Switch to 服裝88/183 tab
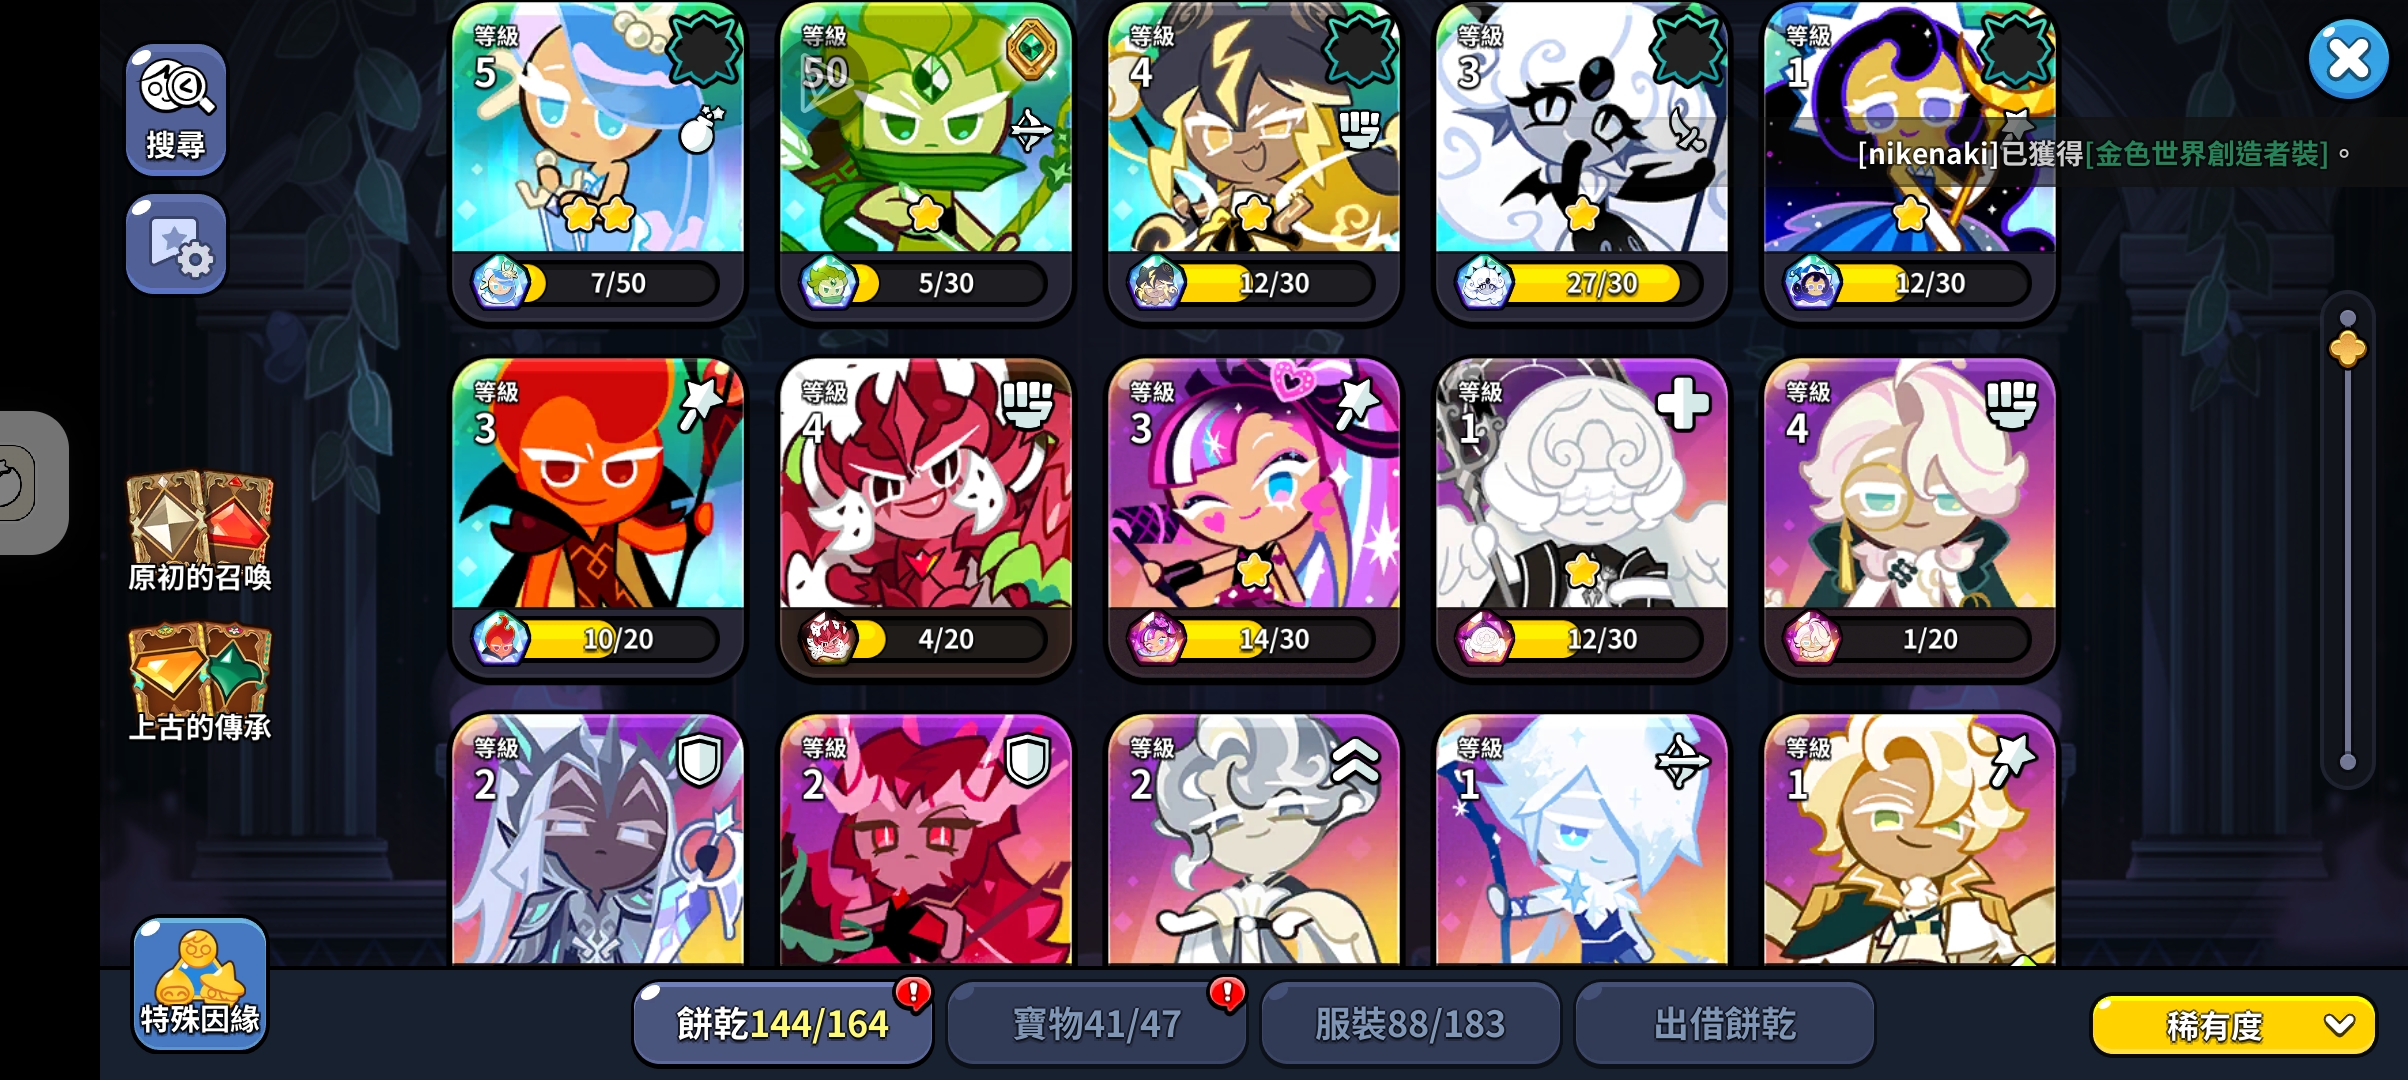This screenshot has width=2408, height=1080. (x=1410, y=1024)
